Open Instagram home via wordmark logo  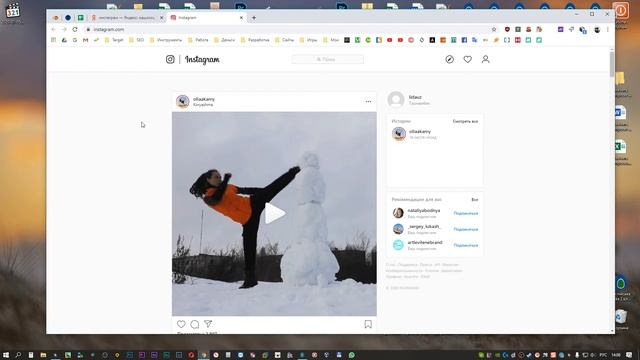pyautogui.click(x=202, y=60)
